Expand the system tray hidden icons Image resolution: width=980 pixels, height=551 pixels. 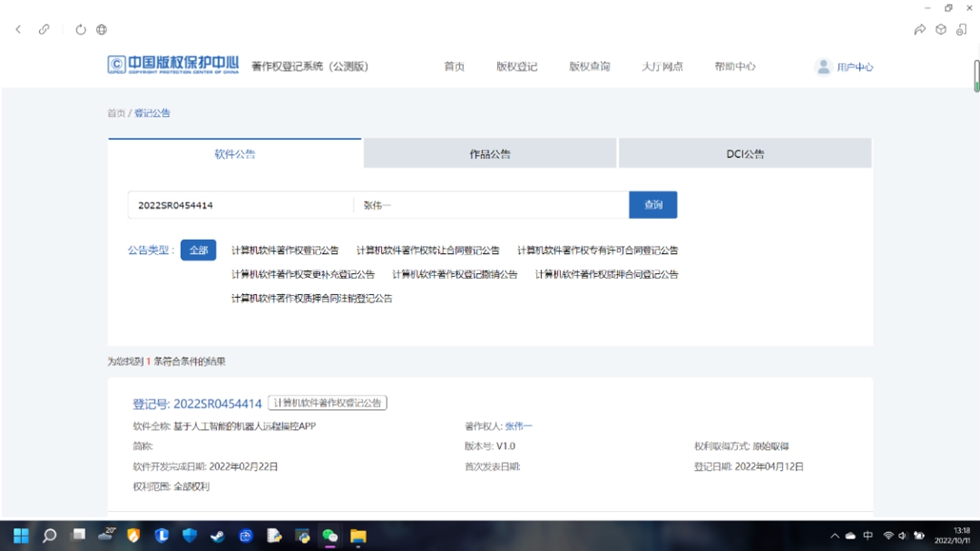coord(834,536)
